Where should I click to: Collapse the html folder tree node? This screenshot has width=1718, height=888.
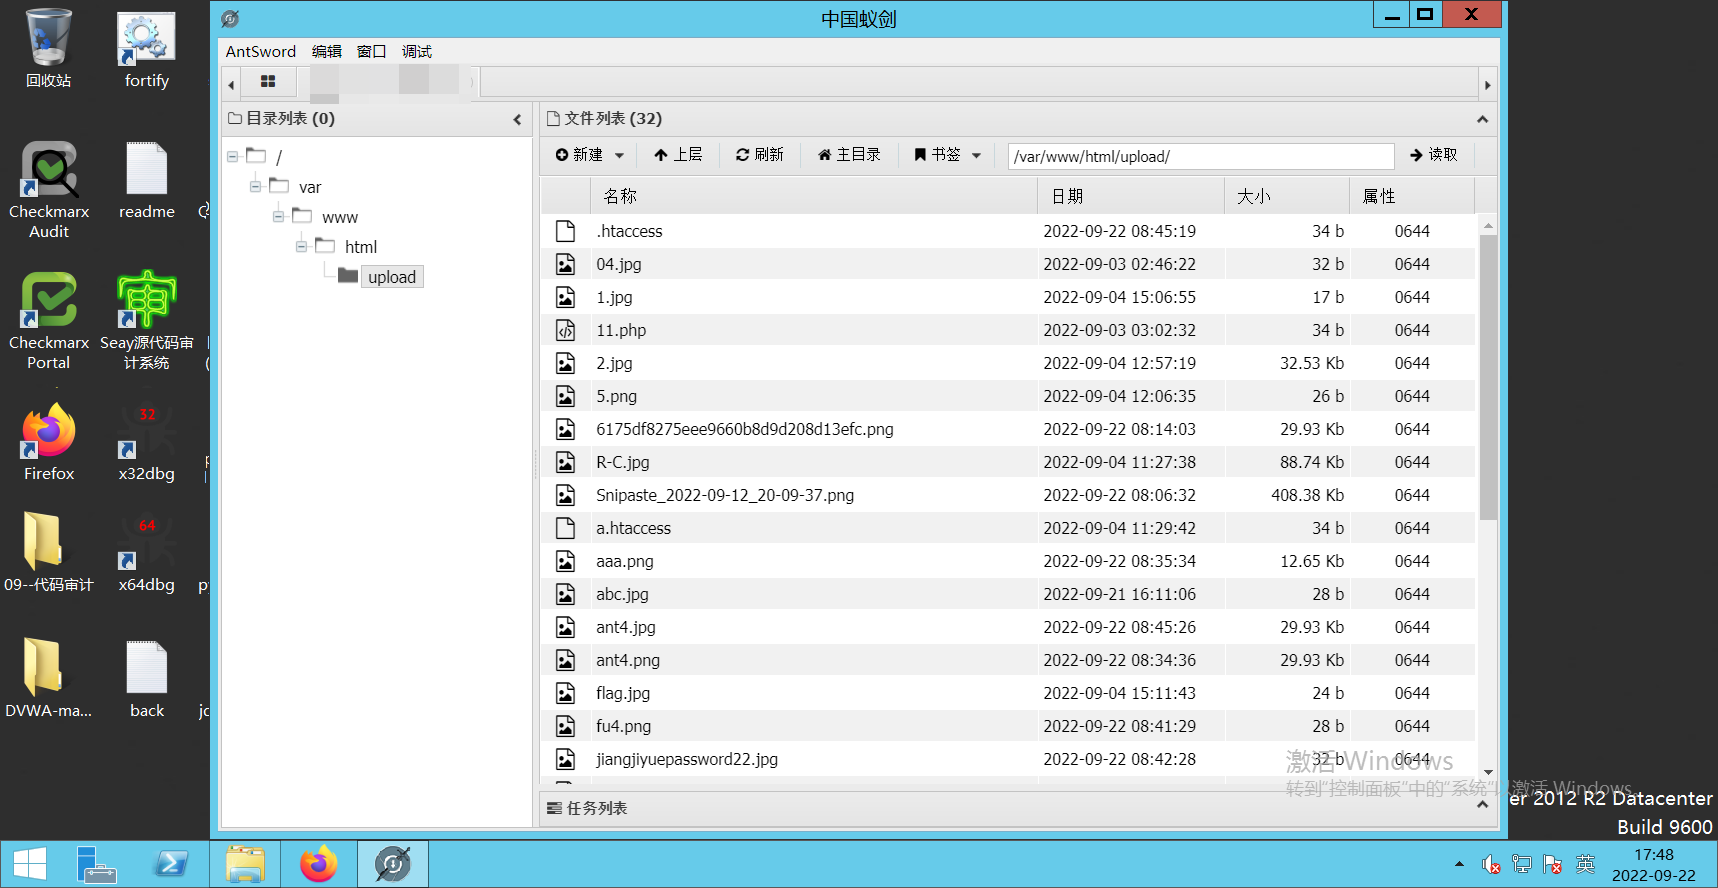[302, 247]
